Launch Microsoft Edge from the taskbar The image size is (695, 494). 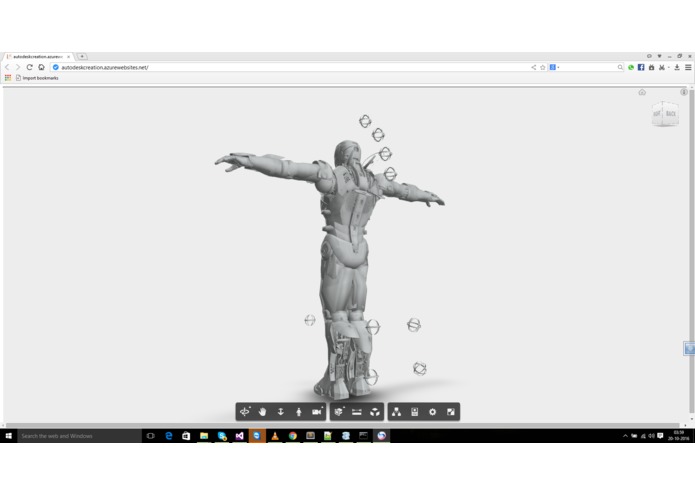coord(168,436)
